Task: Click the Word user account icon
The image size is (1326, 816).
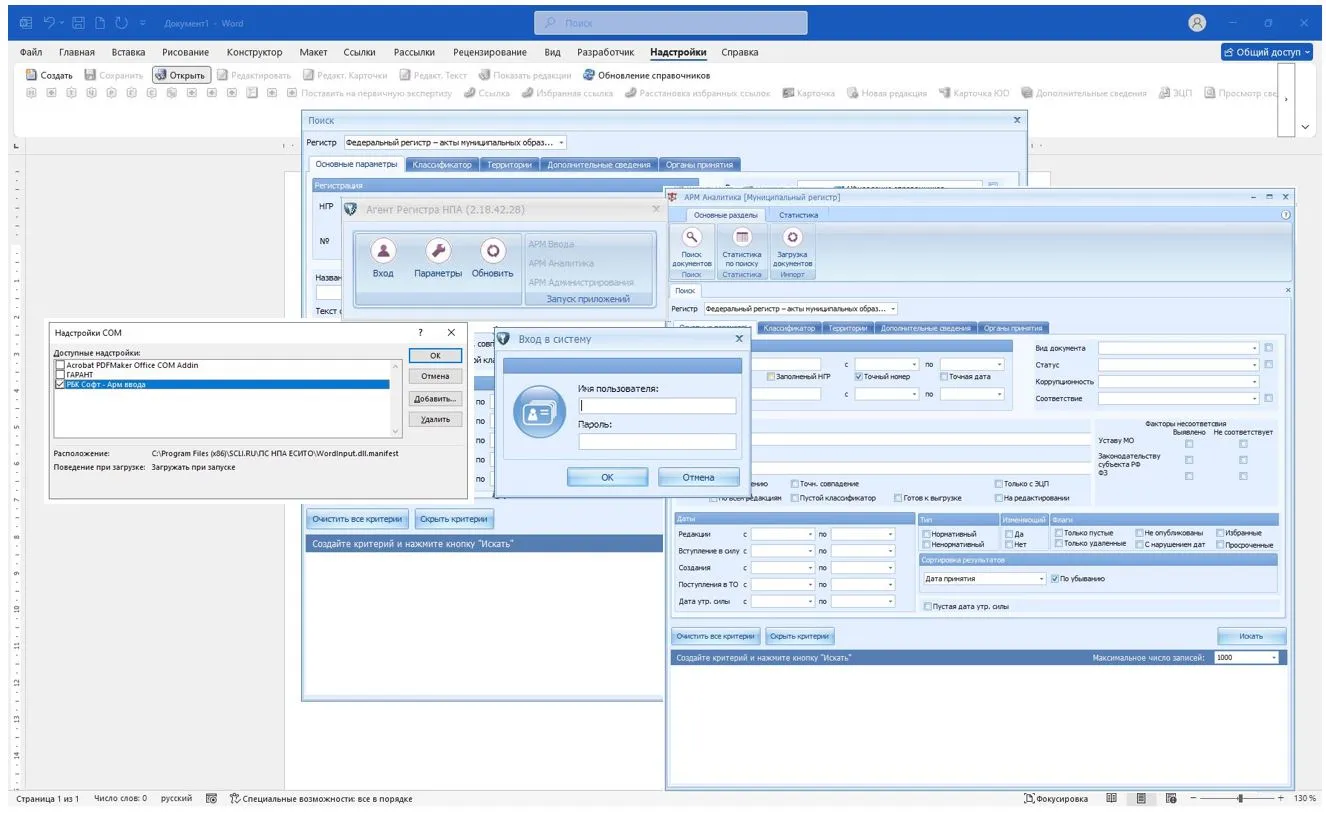Action: [1197, 23]
